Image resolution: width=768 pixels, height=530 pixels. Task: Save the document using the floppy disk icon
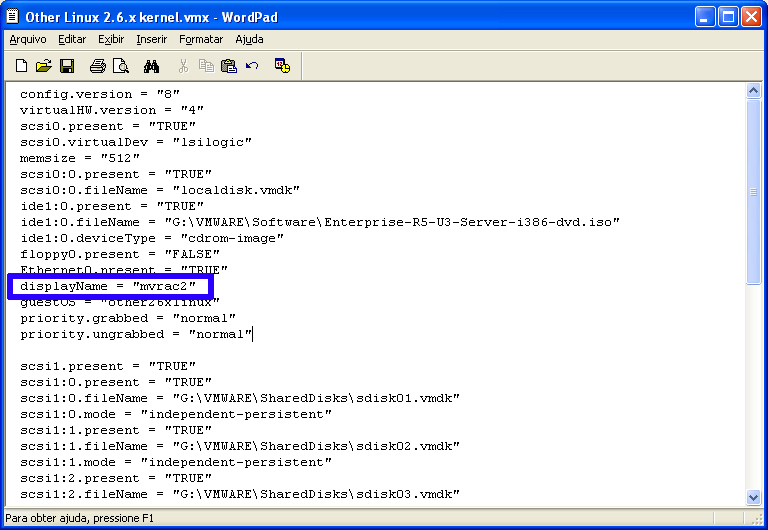tap(67, 67)
